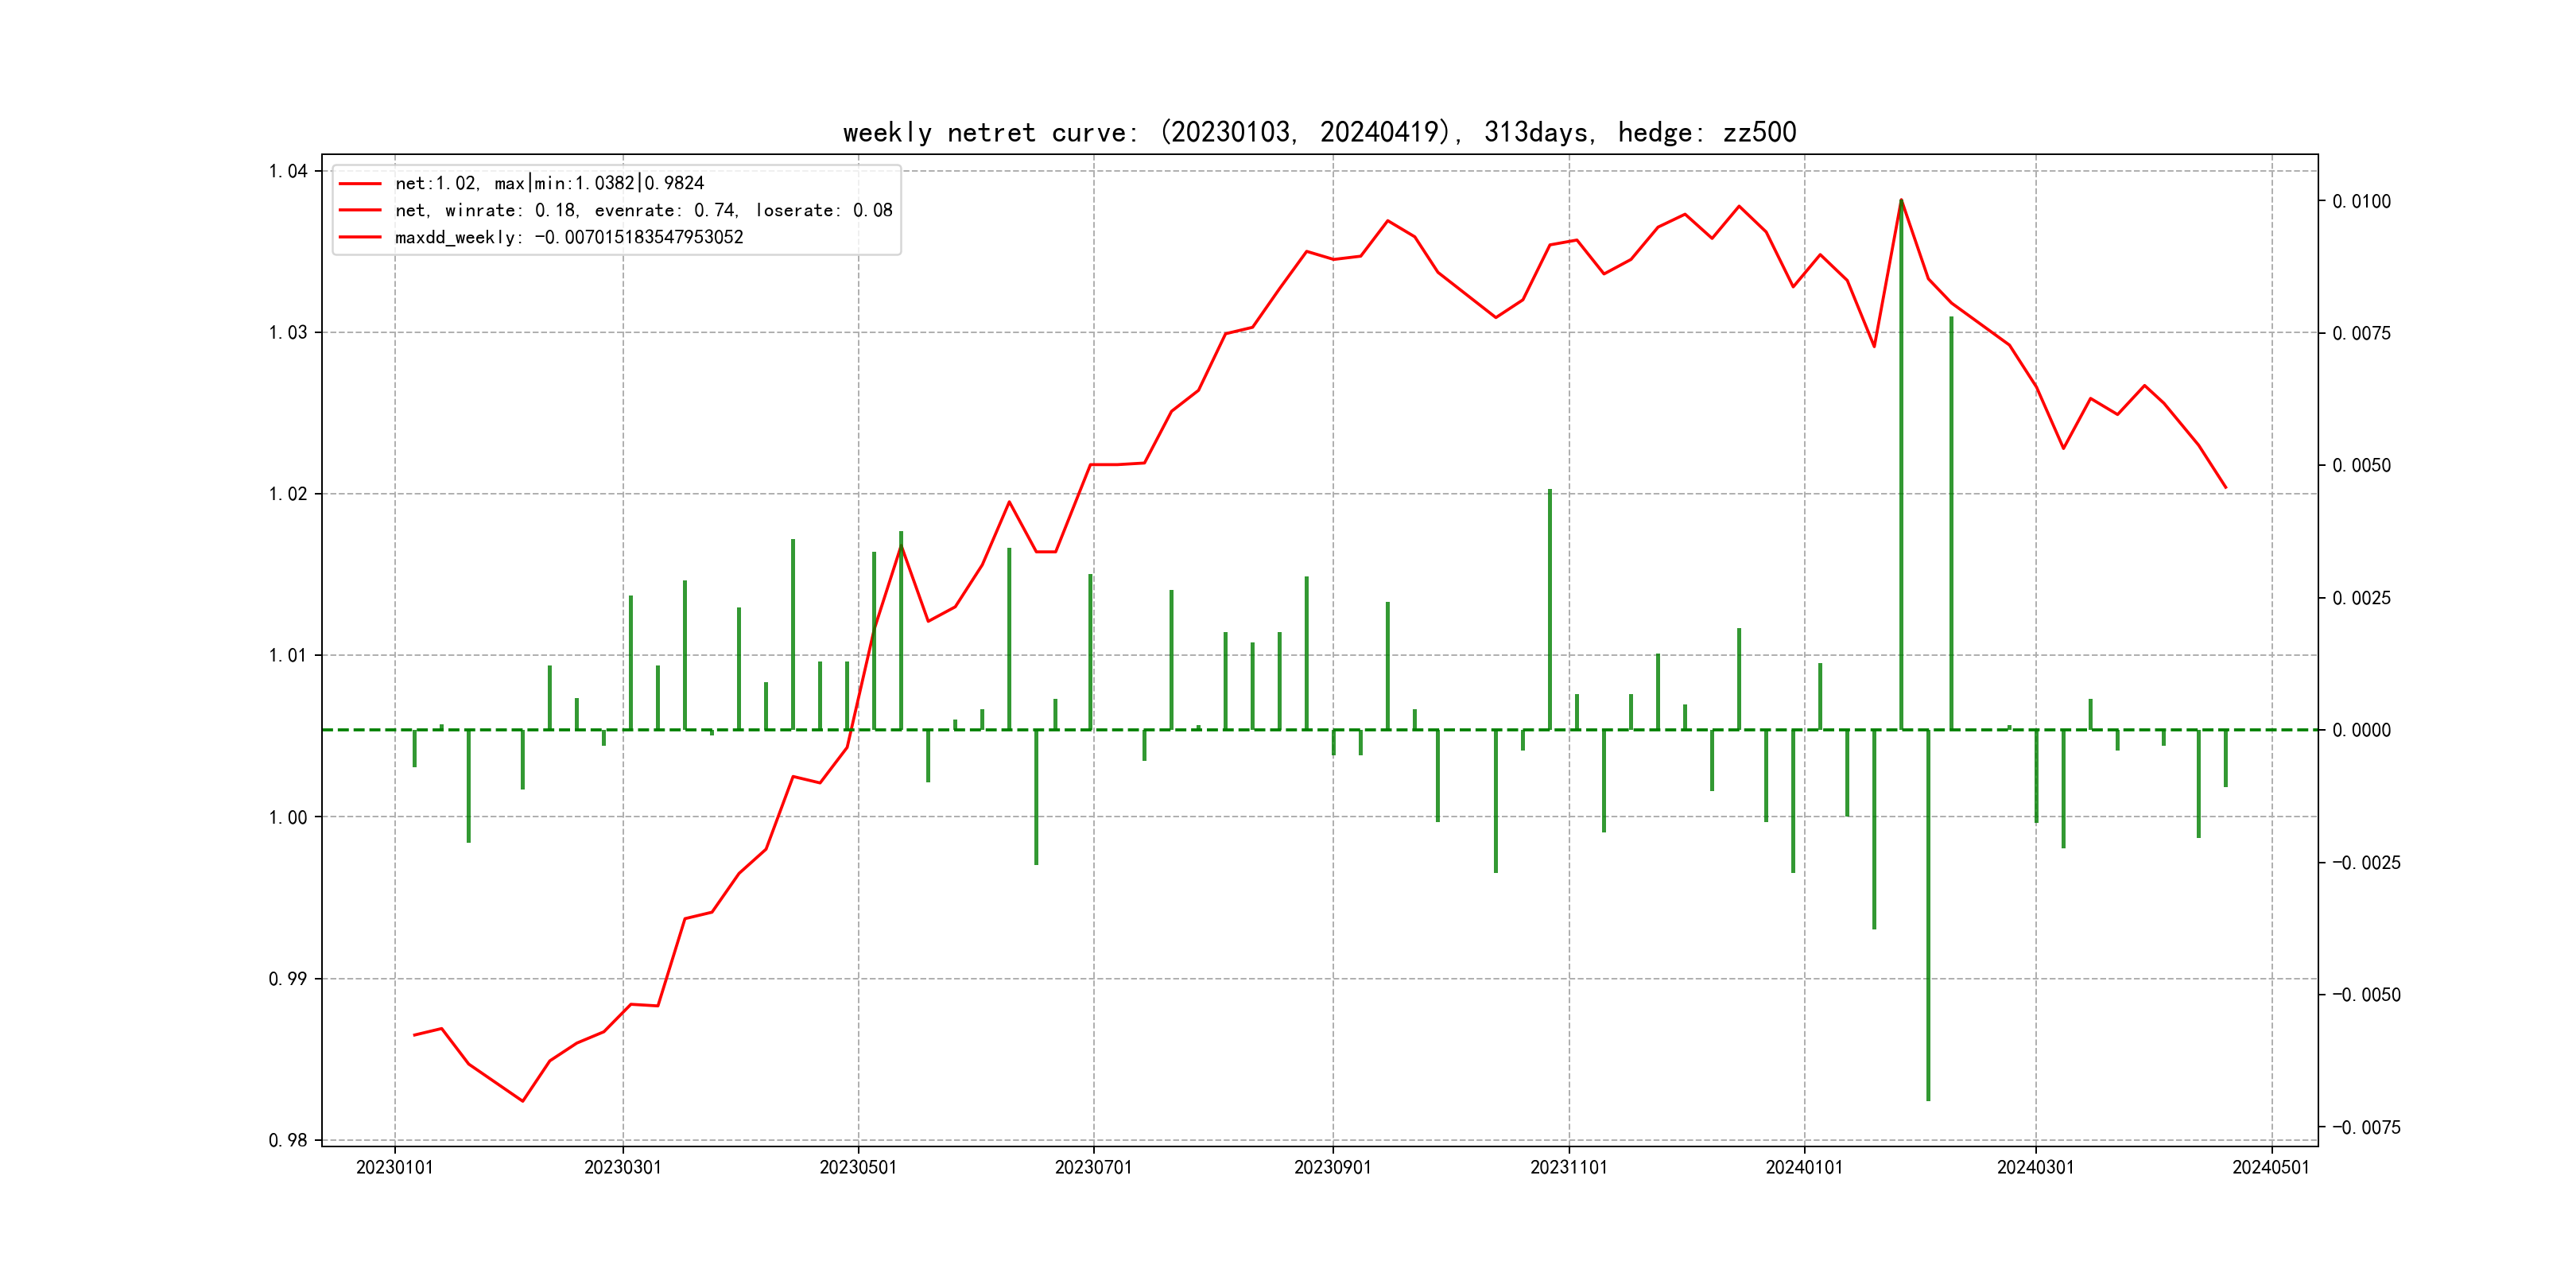This screenshot has width=2576, height=1288.
Task: Click the 0.0000 right y-axis label
Action: (x=2361, y=730)
